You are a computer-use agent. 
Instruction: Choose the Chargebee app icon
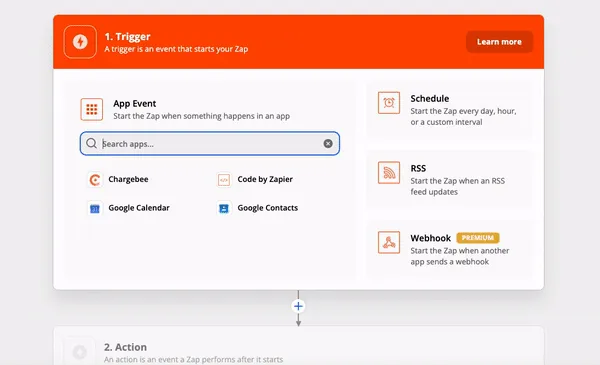coord(95,179)
